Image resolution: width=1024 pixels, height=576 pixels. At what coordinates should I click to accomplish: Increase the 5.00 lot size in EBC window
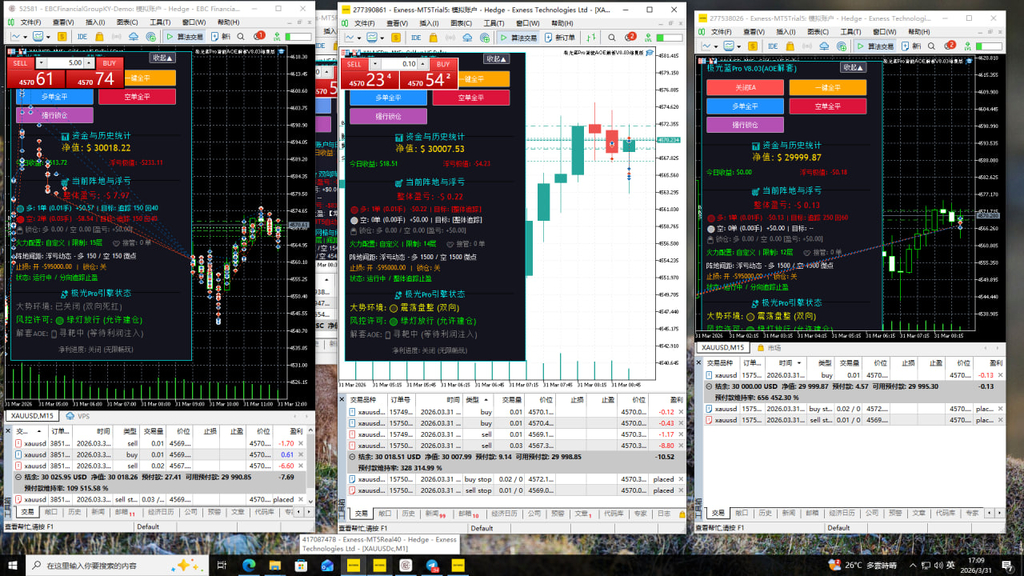point(88,63)
